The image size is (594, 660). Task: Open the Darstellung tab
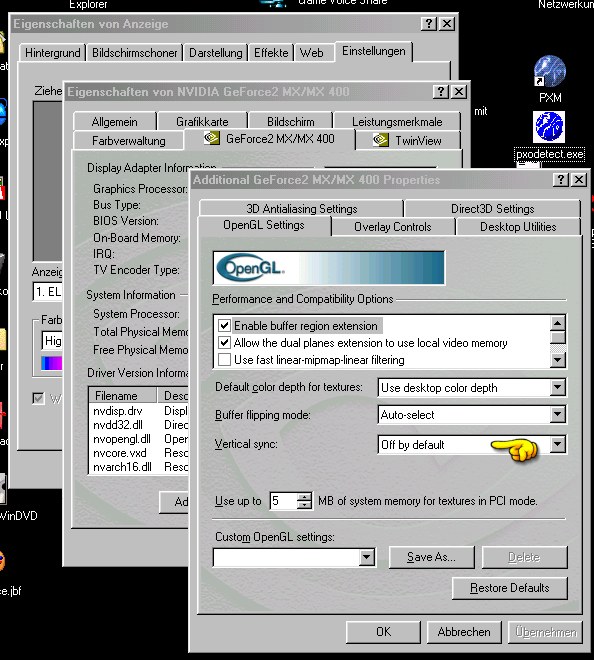coord(216,53)
